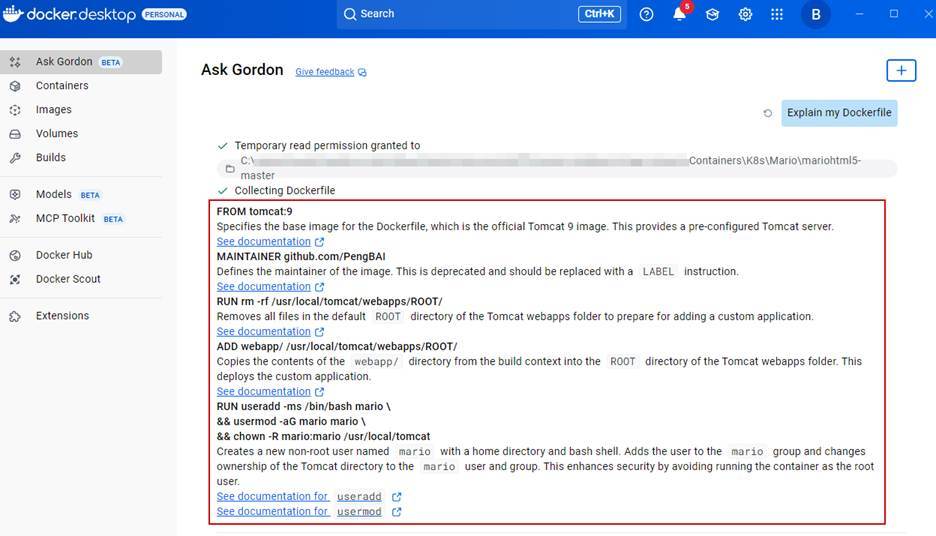
Task: Click the Explain my Dockerfile button
Action: tap(839, 113)
